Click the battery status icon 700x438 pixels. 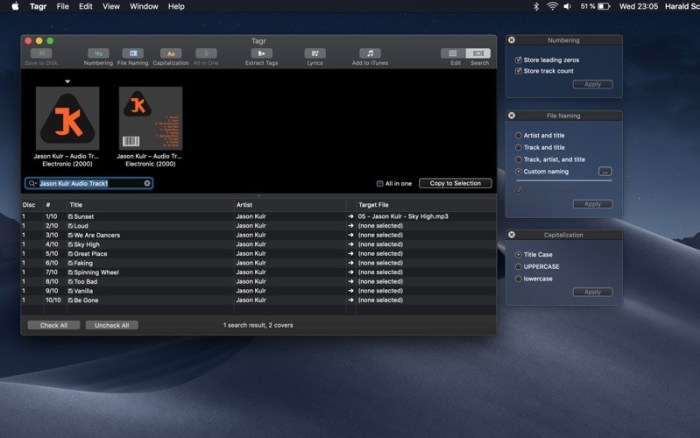pyautogui.click(x=604, y=6)
